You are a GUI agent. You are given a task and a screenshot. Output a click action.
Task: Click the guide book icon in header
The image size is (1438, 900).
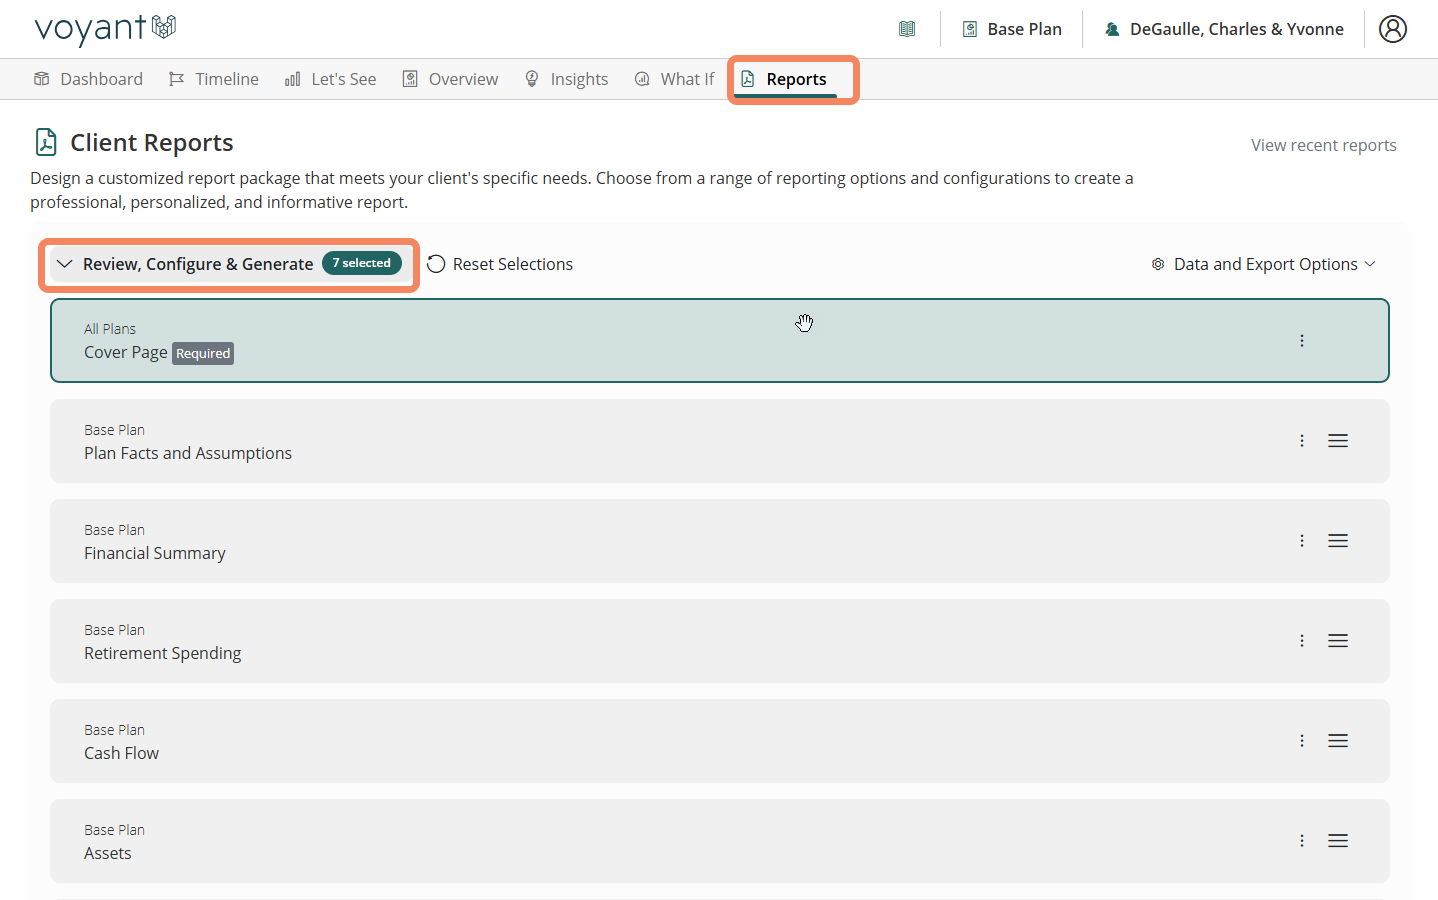(907, 29)
